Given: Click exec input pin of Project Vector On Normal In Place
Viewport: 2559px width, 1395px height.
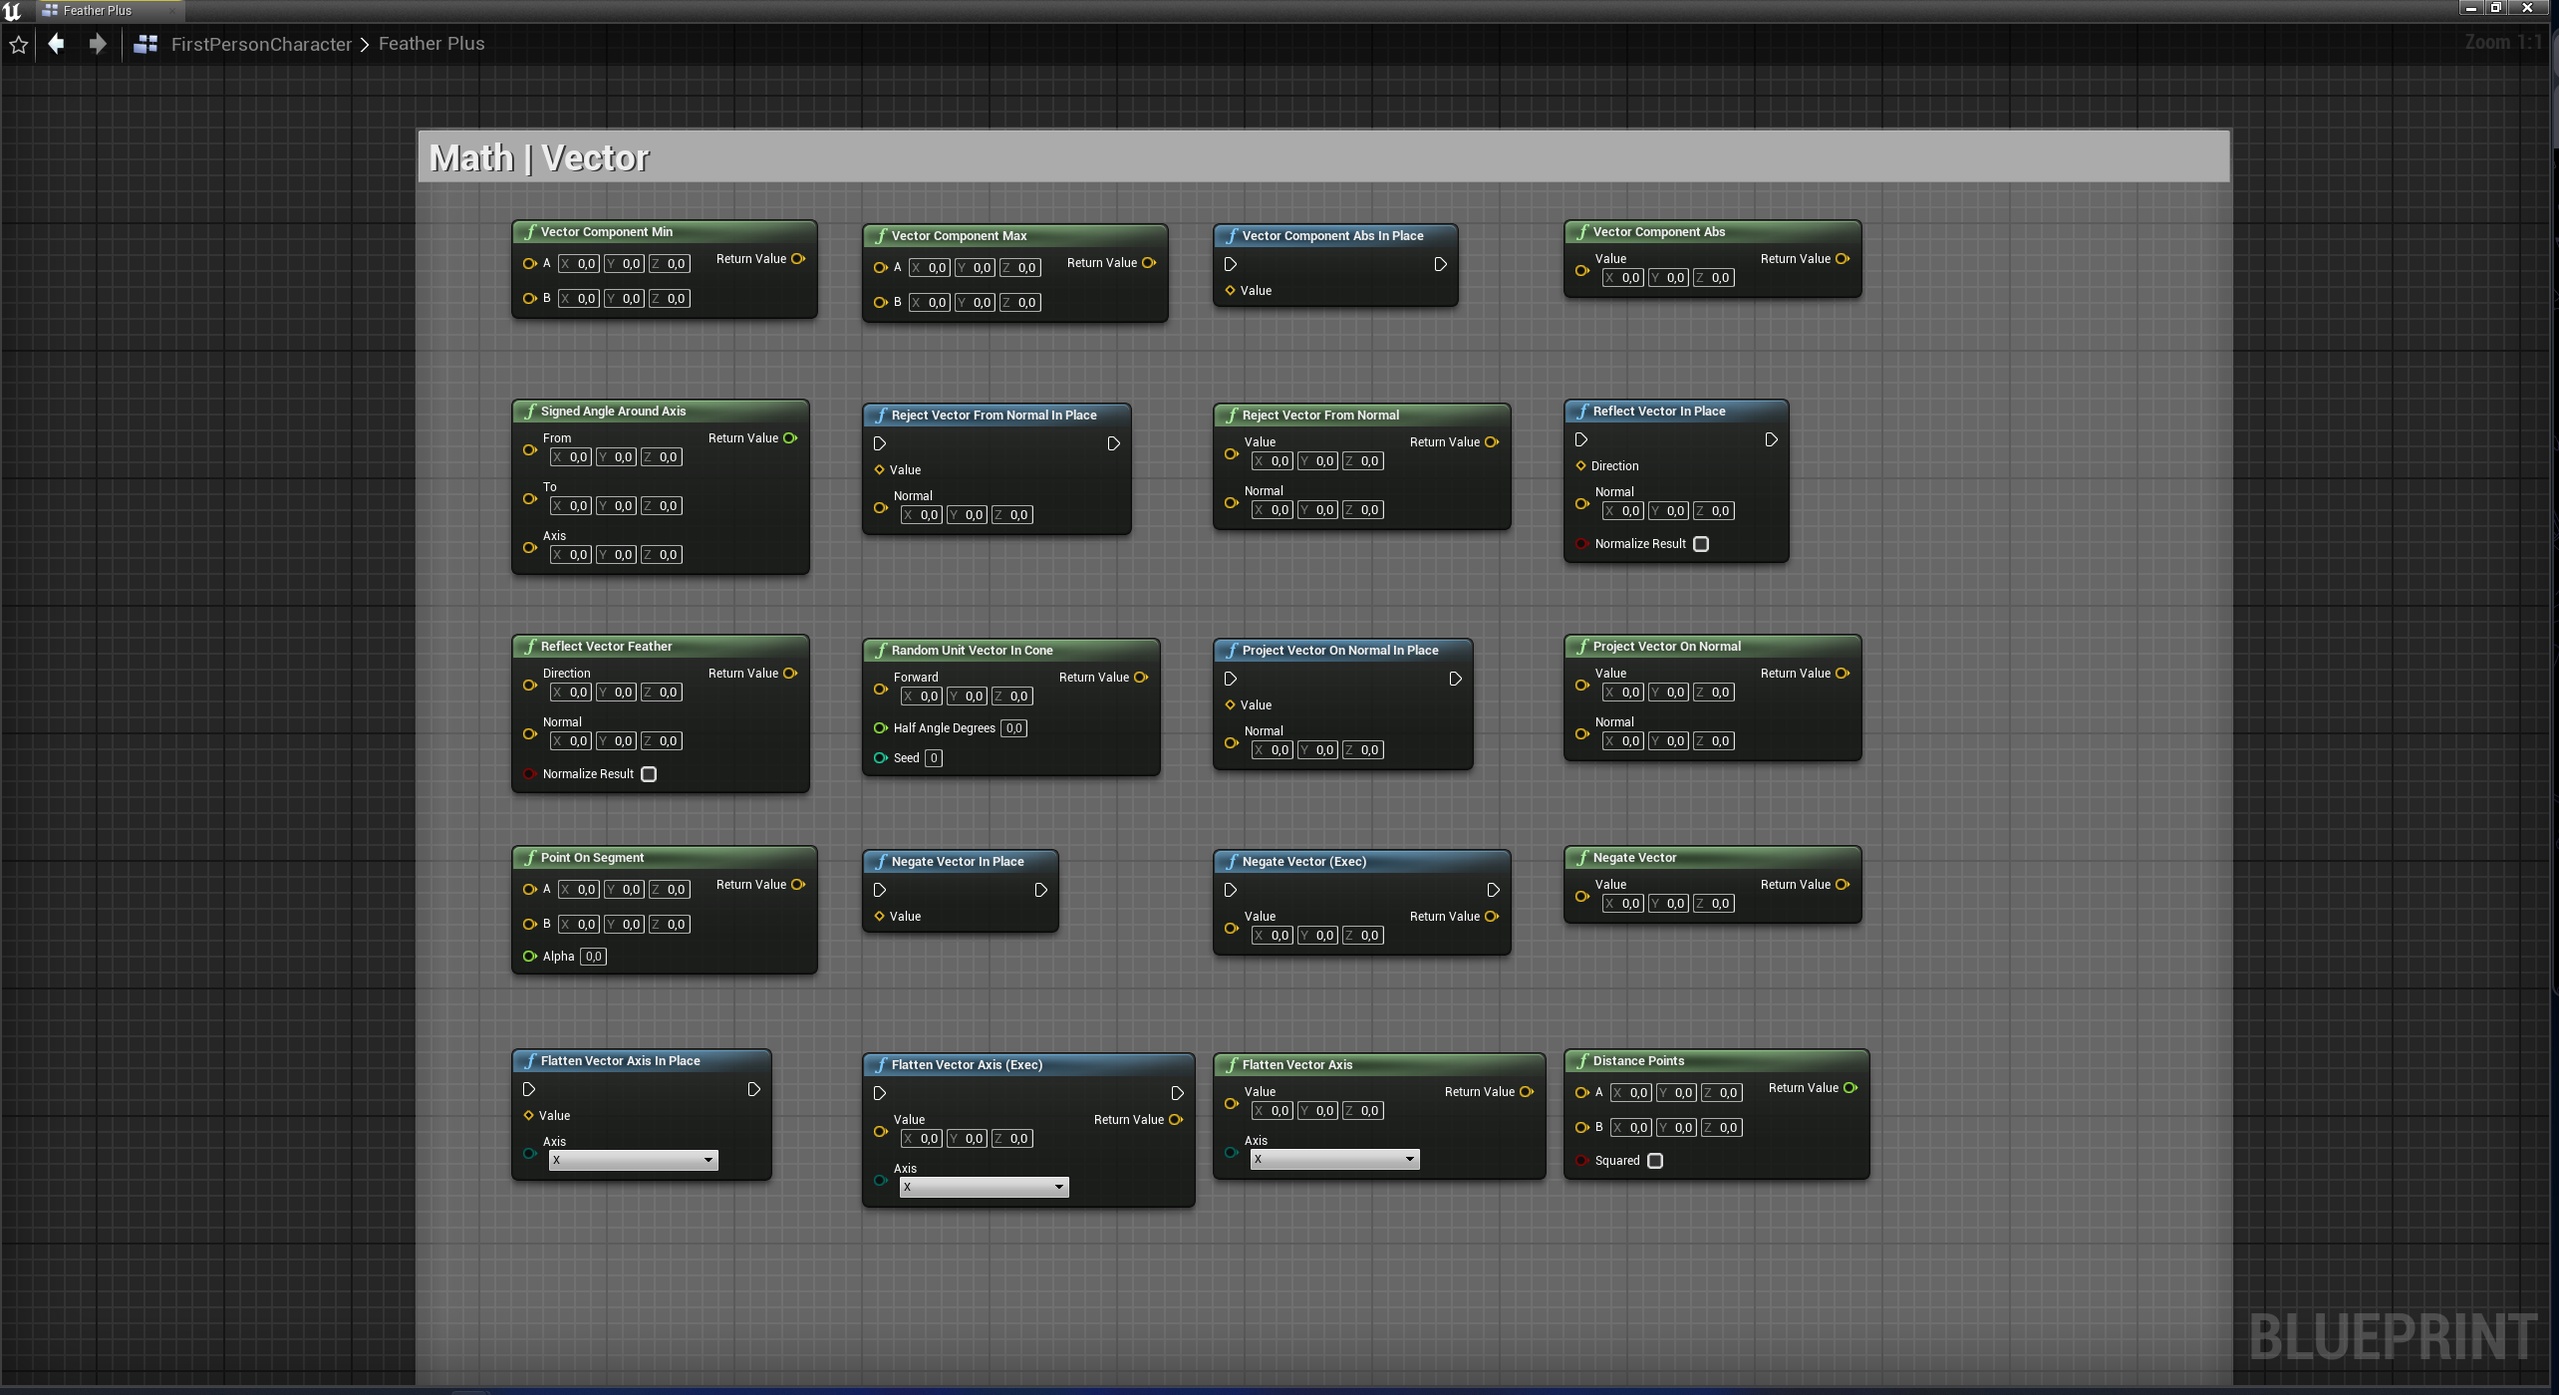Looking at the screenshot, I should pyautogui.click(x=1231, y=678).
